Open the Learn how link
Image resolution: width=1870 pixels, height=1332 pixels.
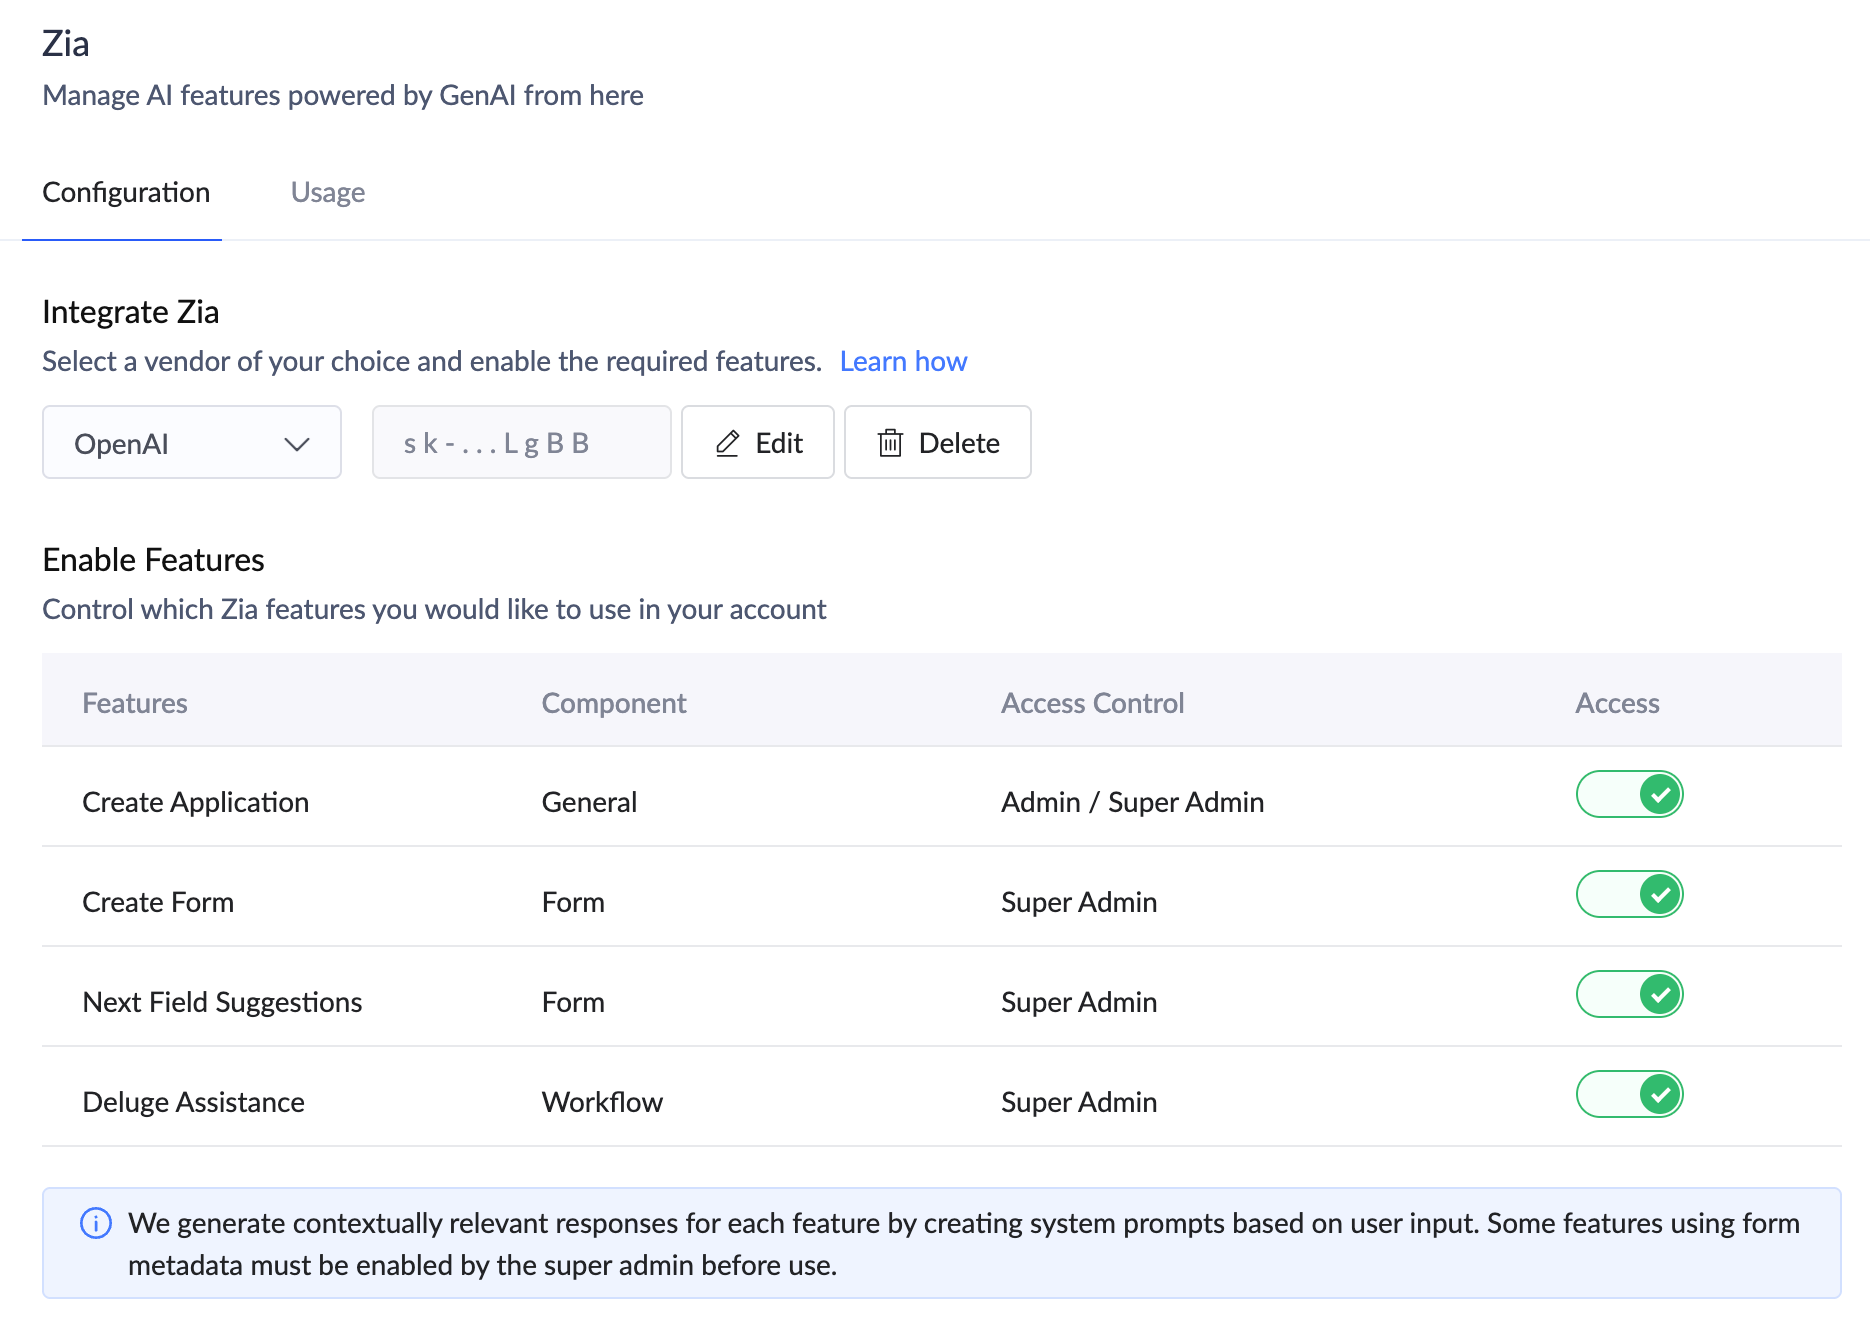[x=904, y=361]
